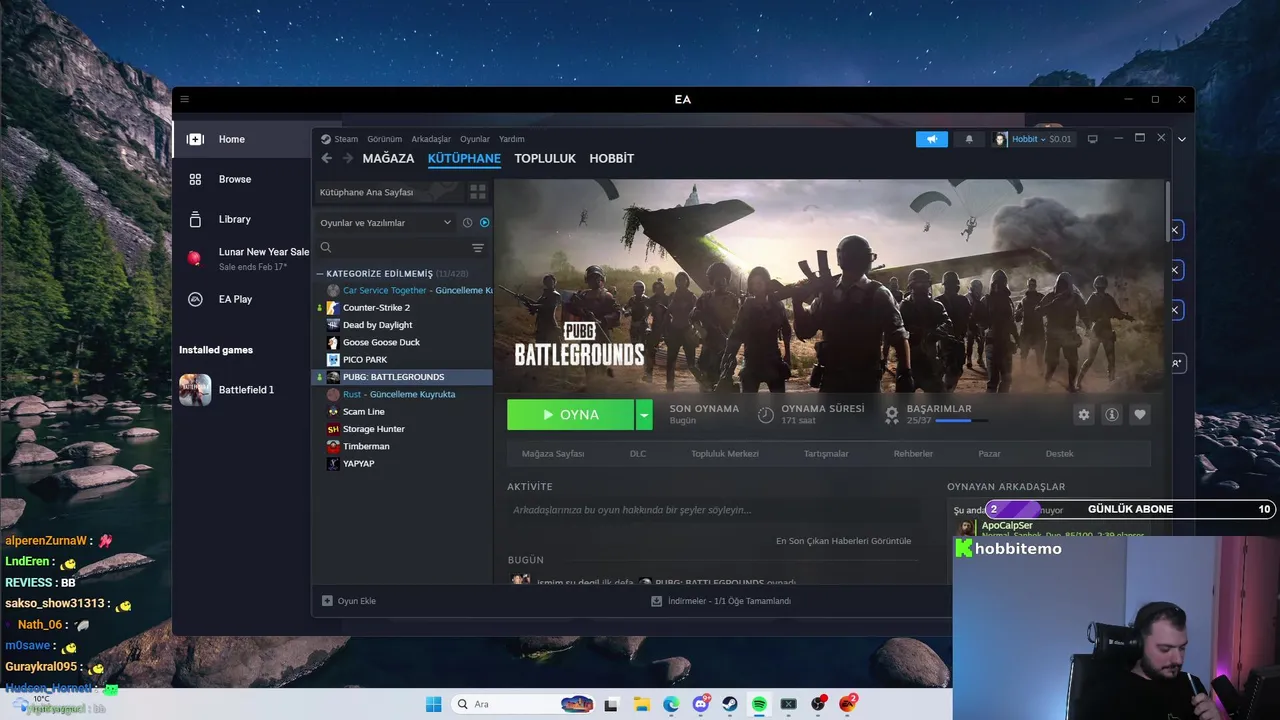Select PUBG: BATTLEGROUNDS in game list
Viewport: 1280px width, 720px height.
click(x=403, y=377)
